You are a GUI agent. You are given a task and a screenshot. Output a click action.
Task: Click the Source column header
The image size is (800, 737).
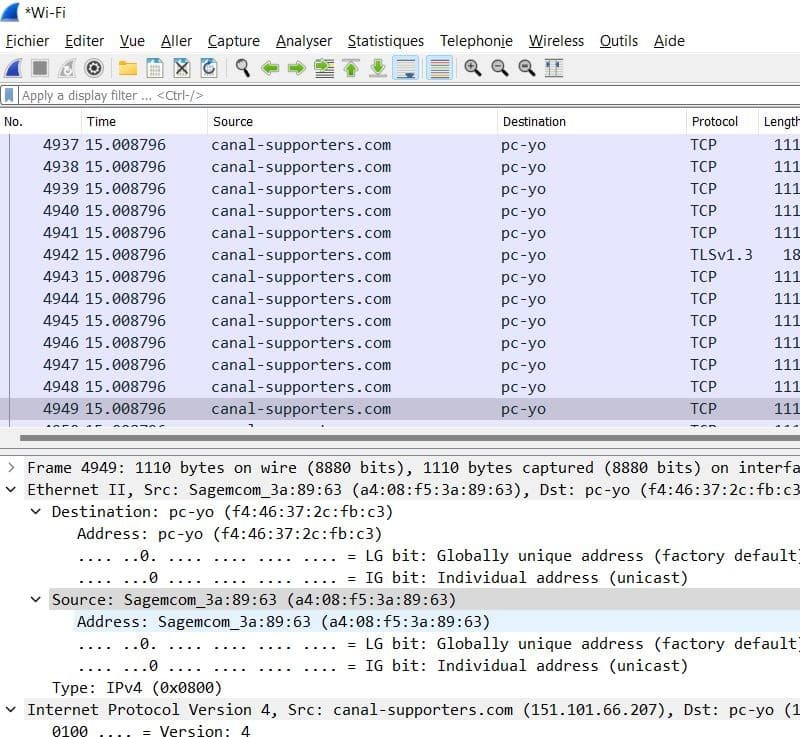(232, 121)
